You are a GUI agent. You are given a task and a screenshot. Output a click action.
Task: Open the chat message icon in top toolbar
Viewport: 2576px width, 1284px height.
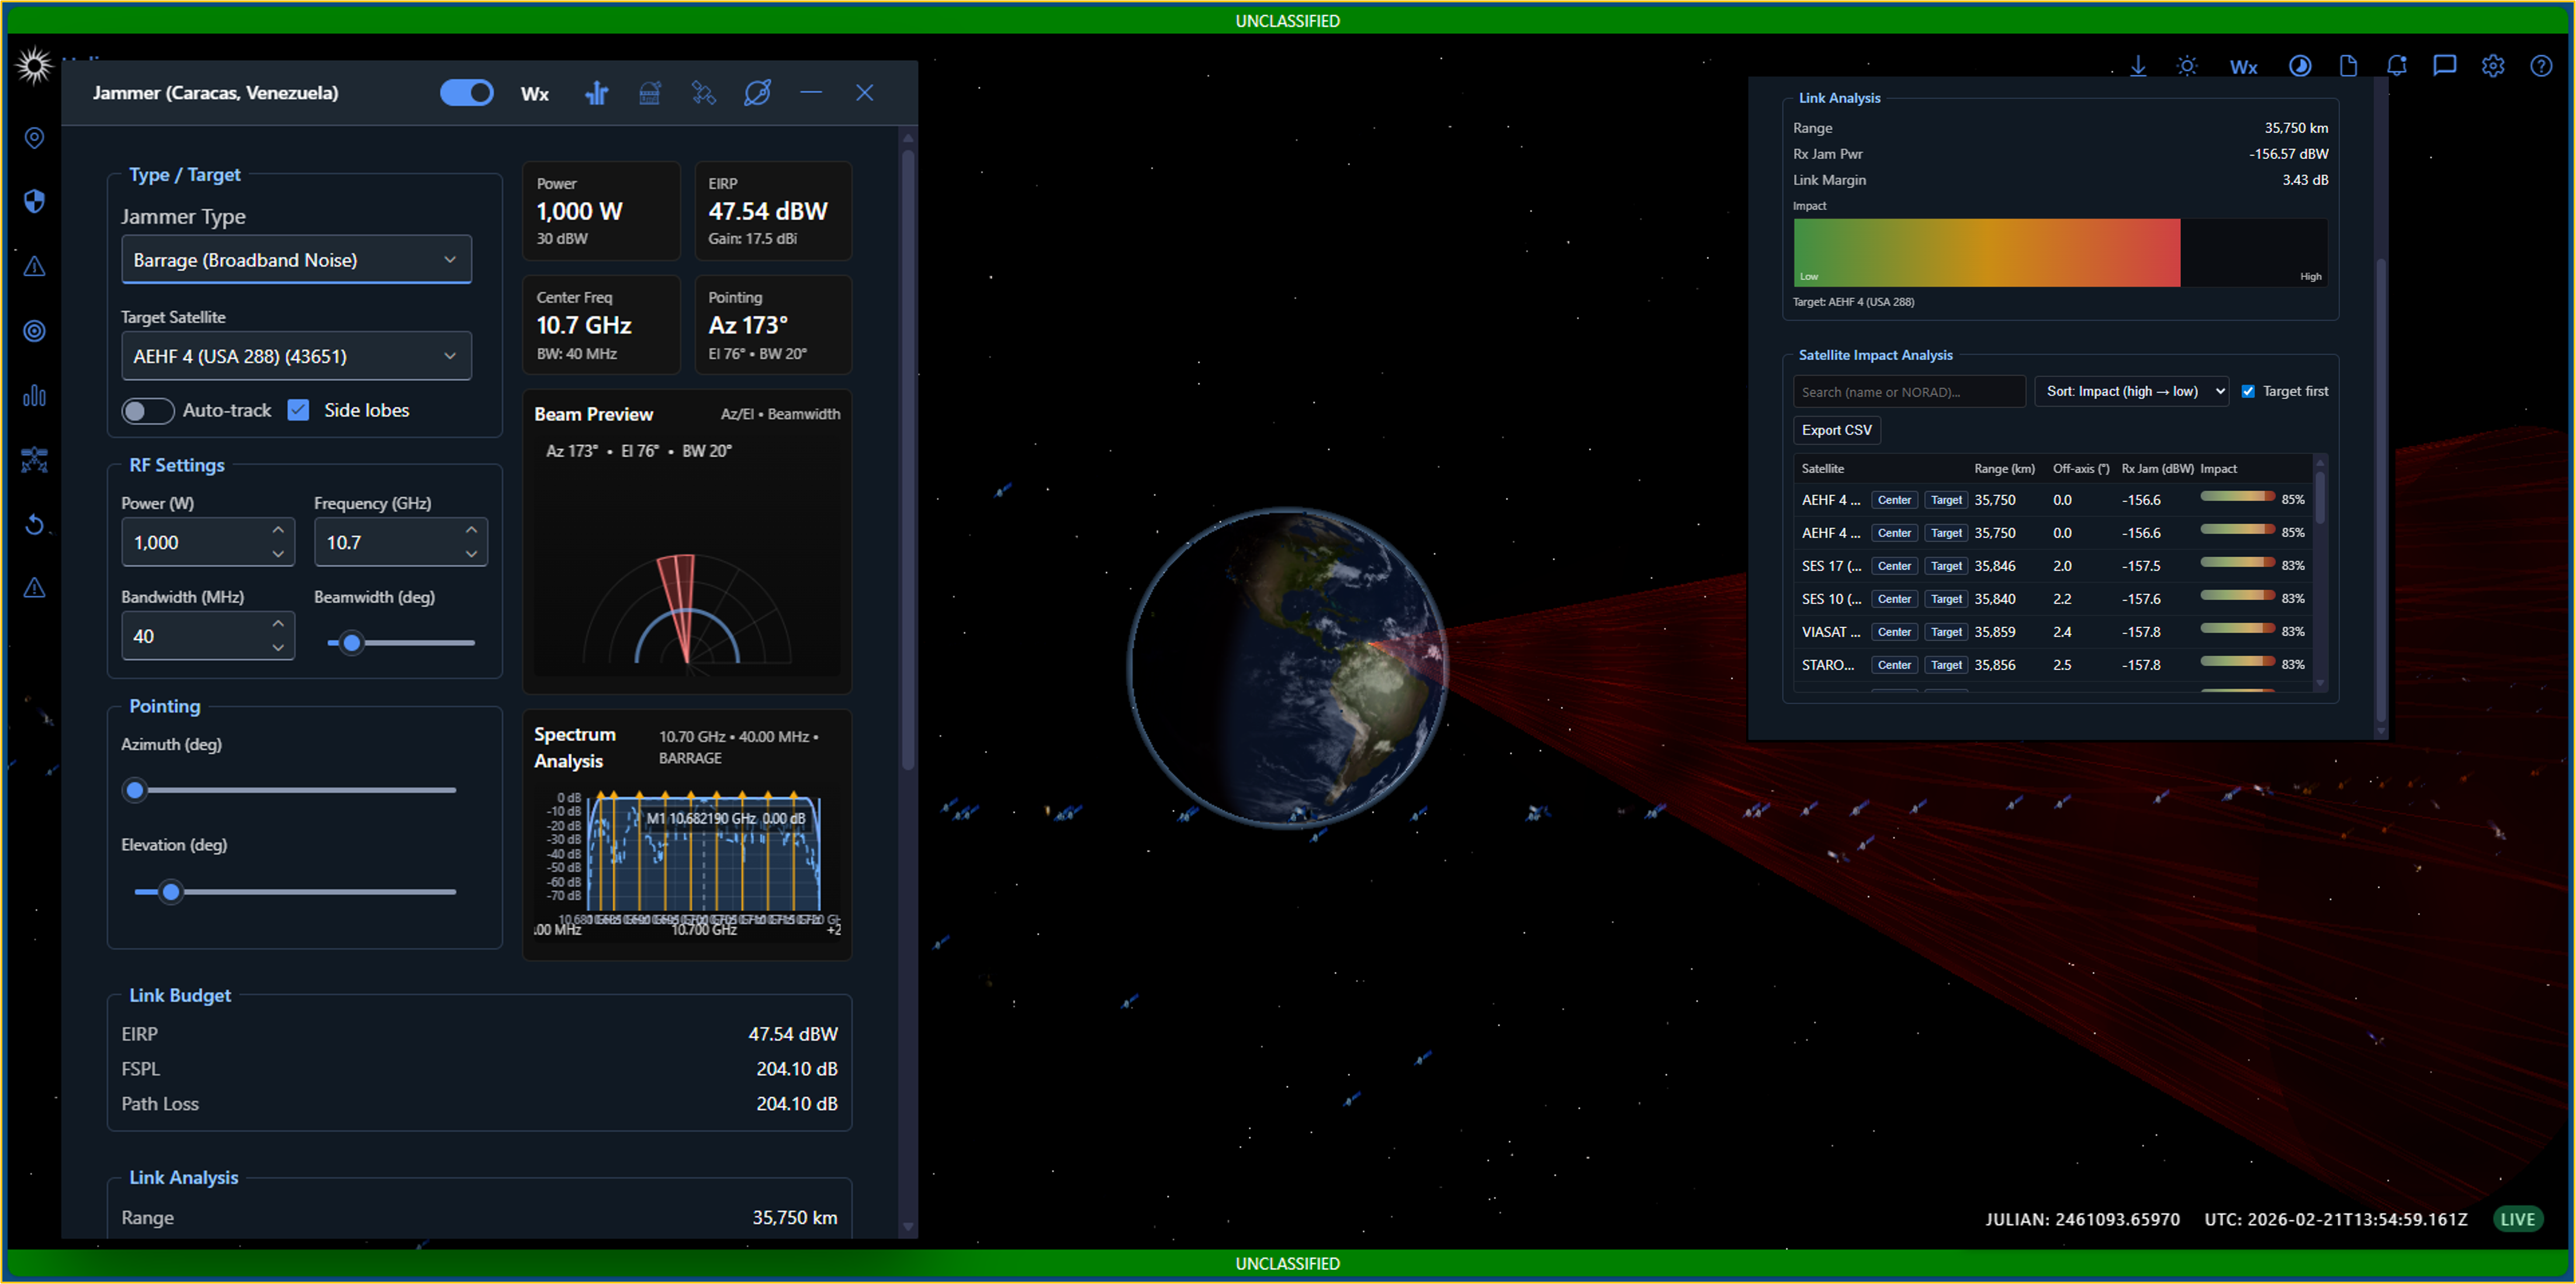coord(2444,66)
